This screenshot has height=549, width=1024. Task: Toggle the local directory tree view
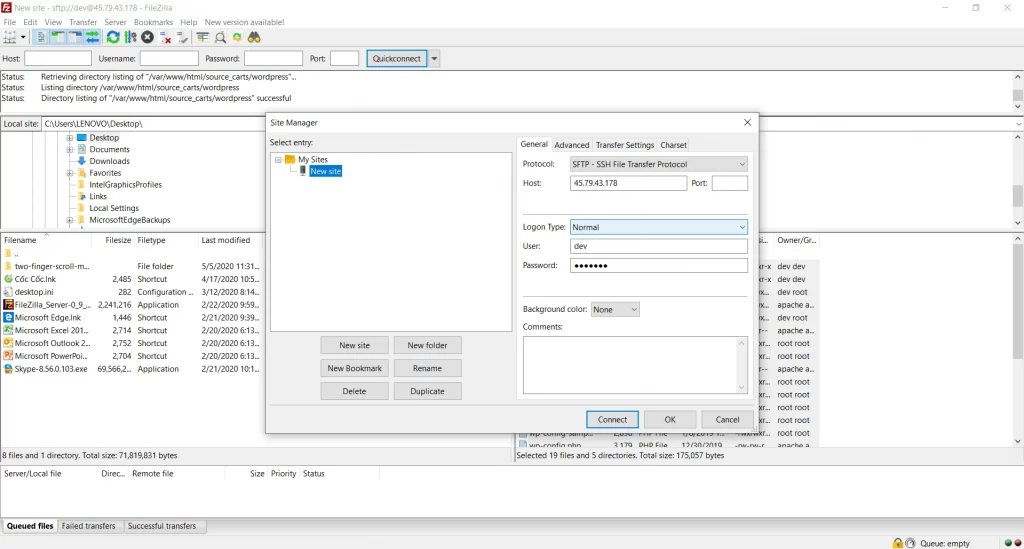coord(58,37)
